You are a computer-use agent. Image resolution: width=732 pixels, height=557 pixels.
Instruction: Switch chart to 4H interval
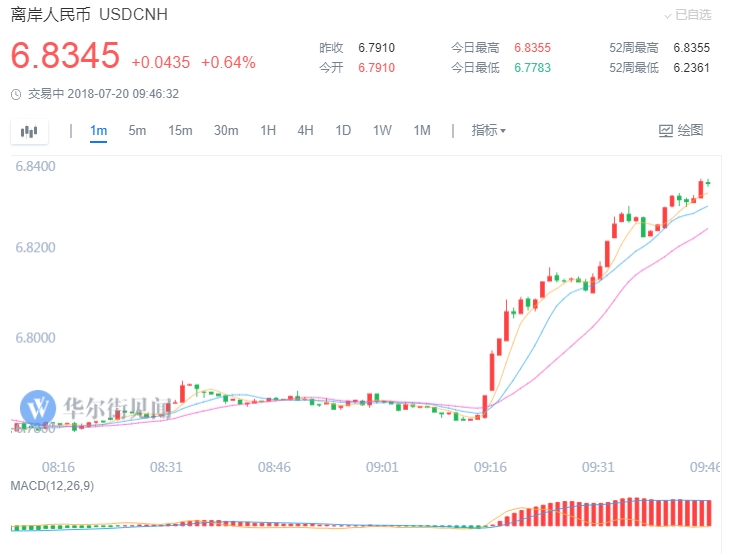(x=305, y=130)
